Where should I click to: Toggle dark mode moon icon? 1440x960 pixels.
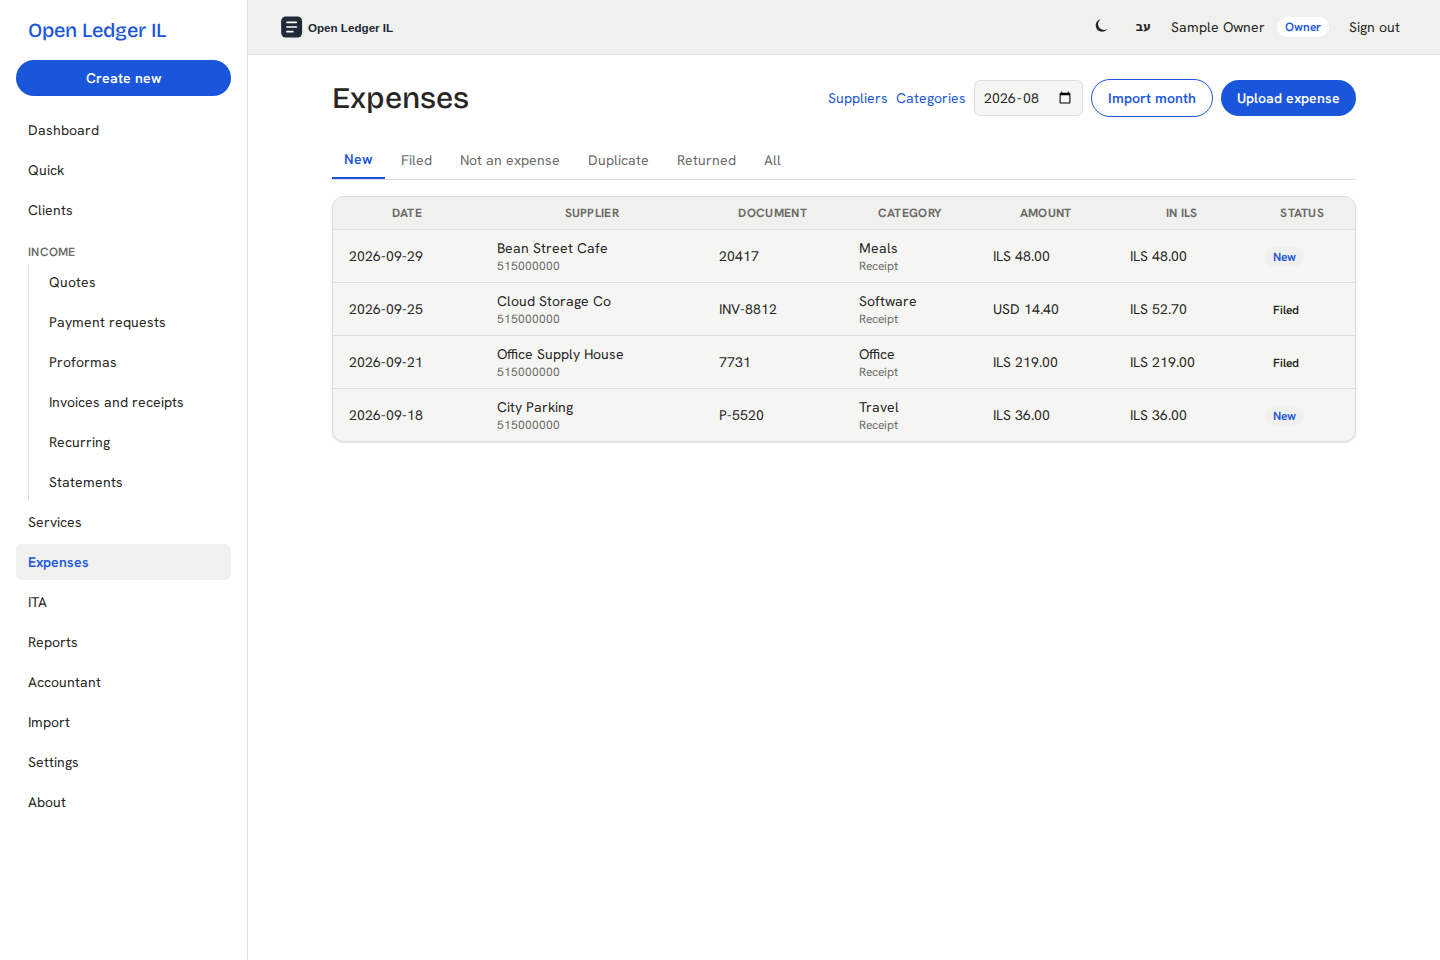[1101, 27]
